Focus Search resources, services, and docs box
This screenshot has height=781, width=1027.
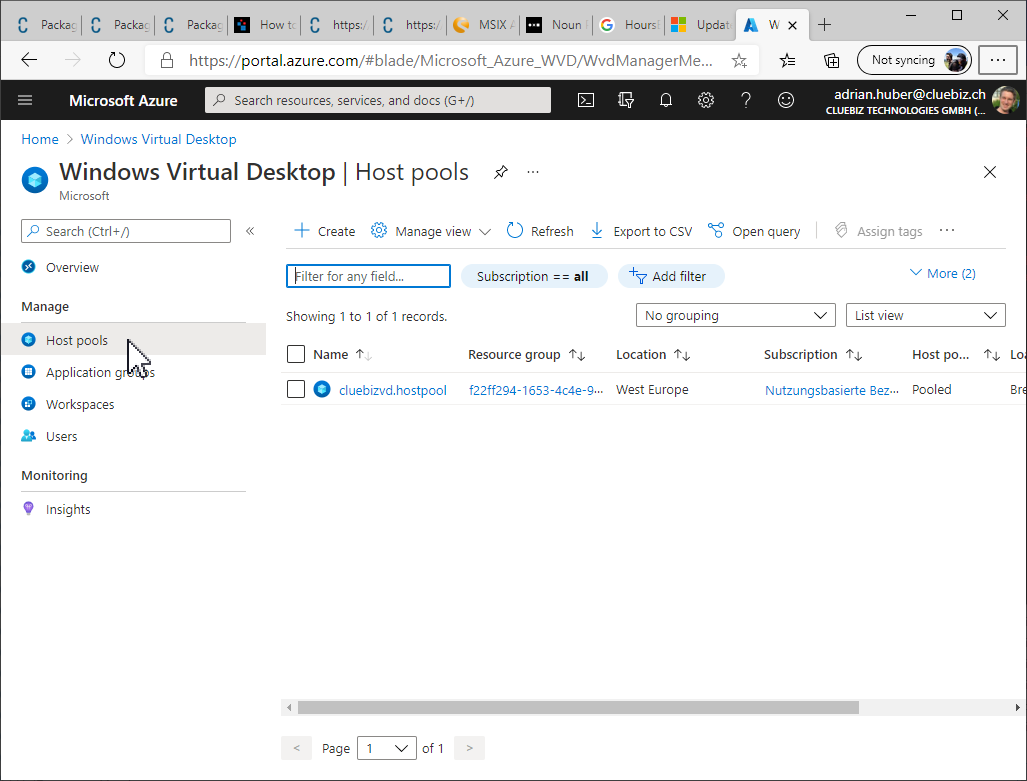[378, 100]
